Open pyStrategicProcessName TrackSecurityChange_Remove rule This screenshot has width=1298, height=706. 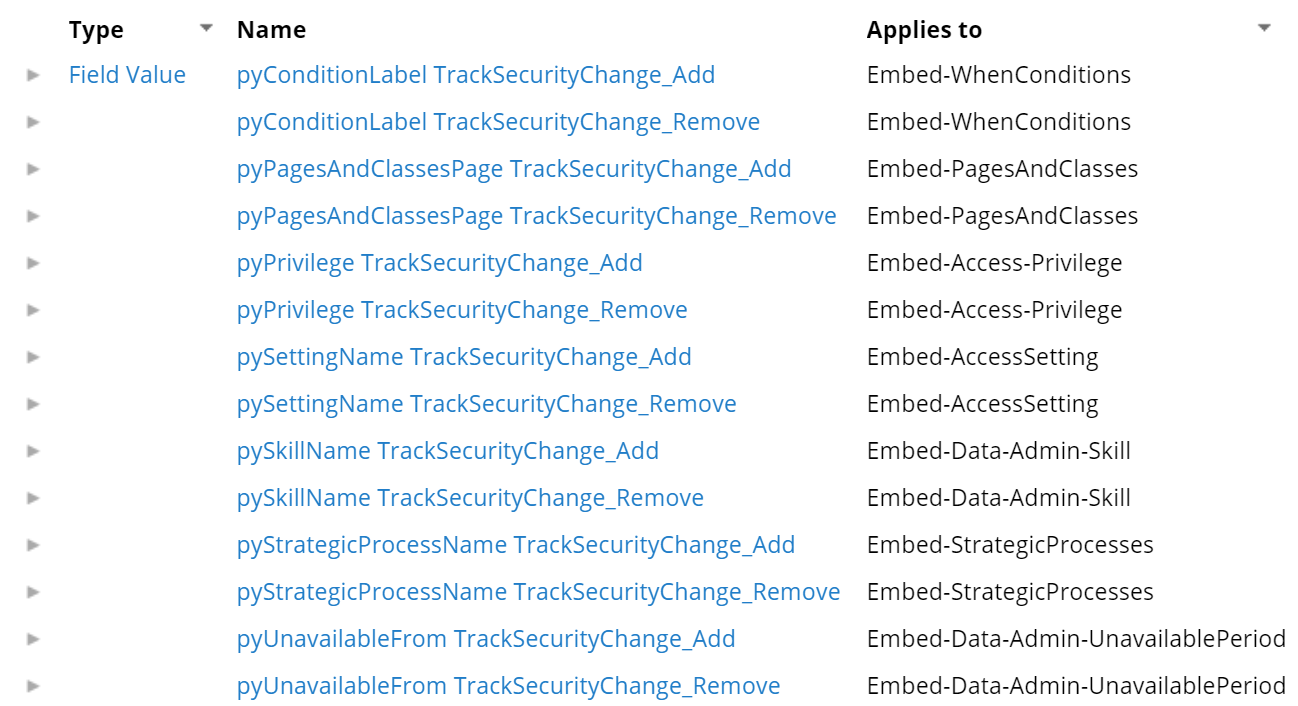click(x=539, y=592)
